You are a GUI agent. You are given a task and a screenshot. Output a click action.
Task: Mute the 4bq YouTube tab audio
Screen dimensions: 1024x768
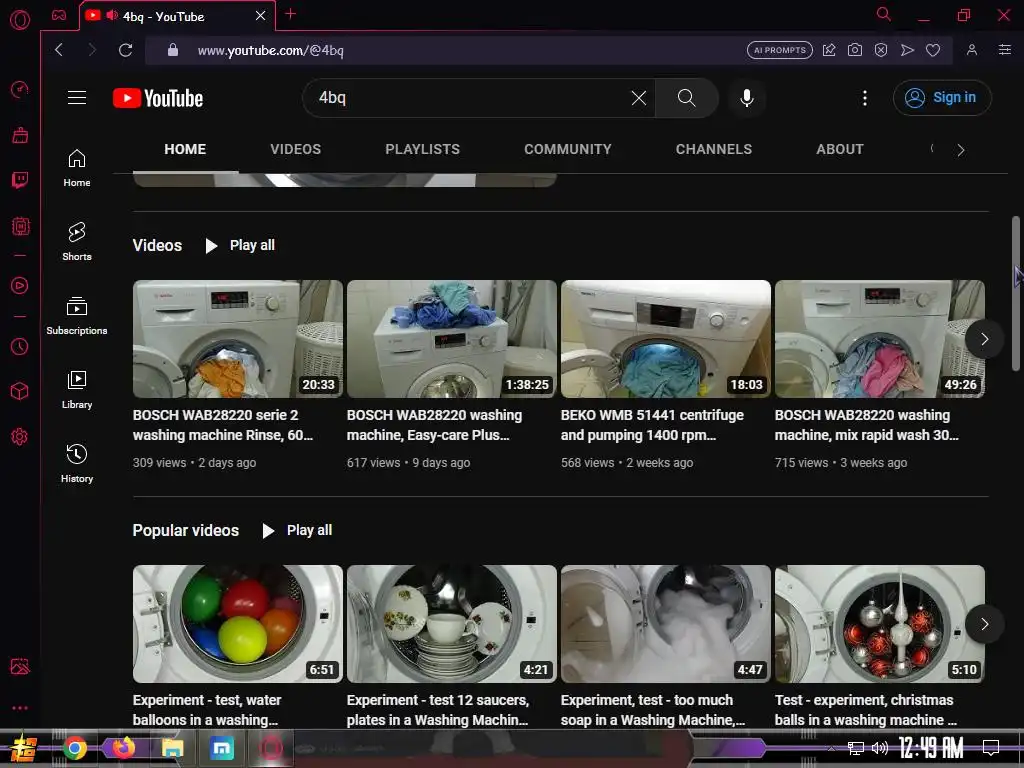click(x=112, y=16)
